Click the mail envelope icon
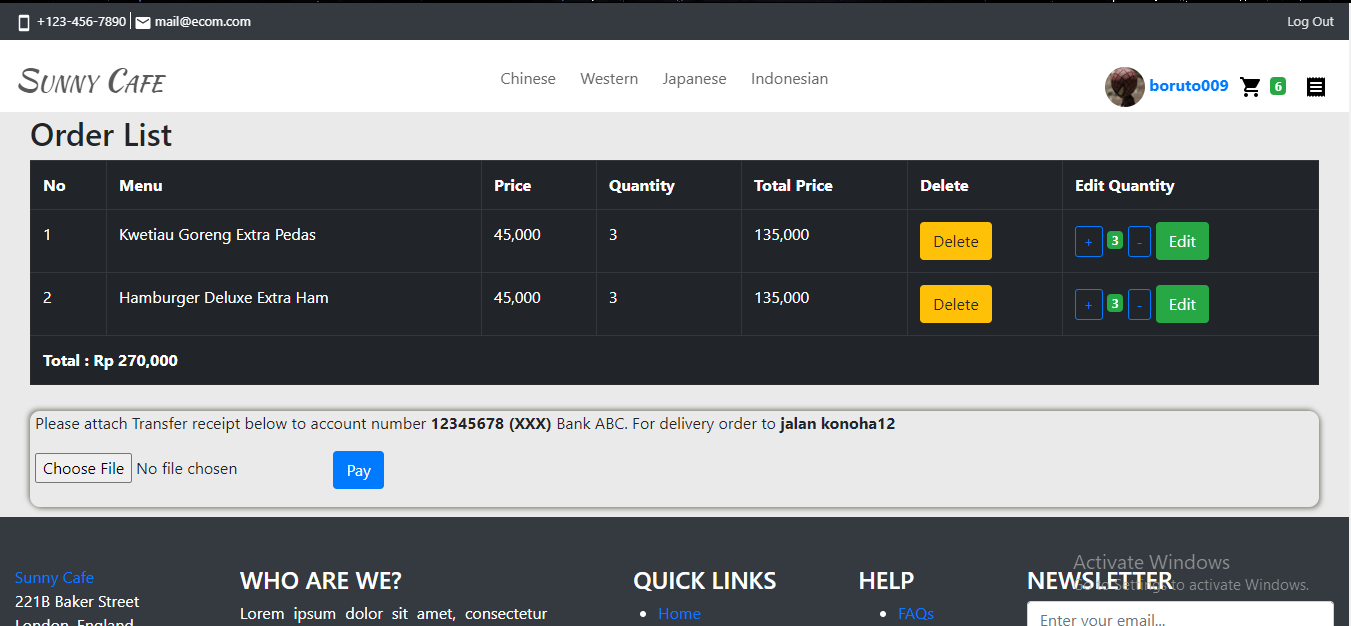 [143, 22]
